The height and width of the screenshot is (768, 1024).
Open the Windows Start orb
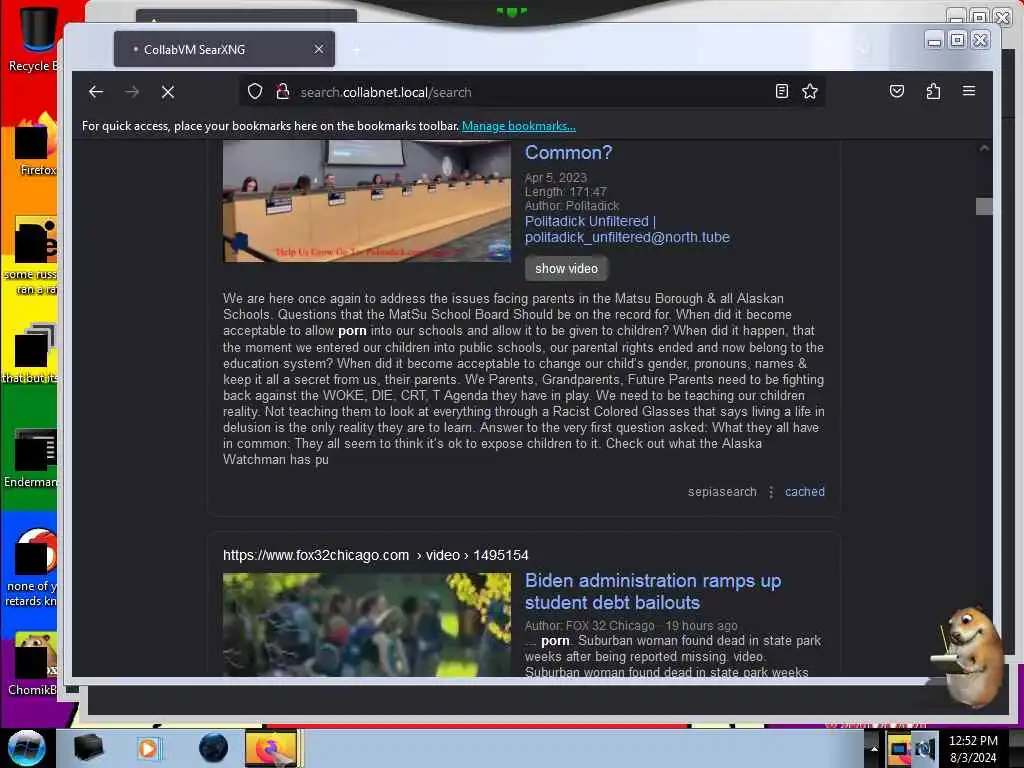27,748
